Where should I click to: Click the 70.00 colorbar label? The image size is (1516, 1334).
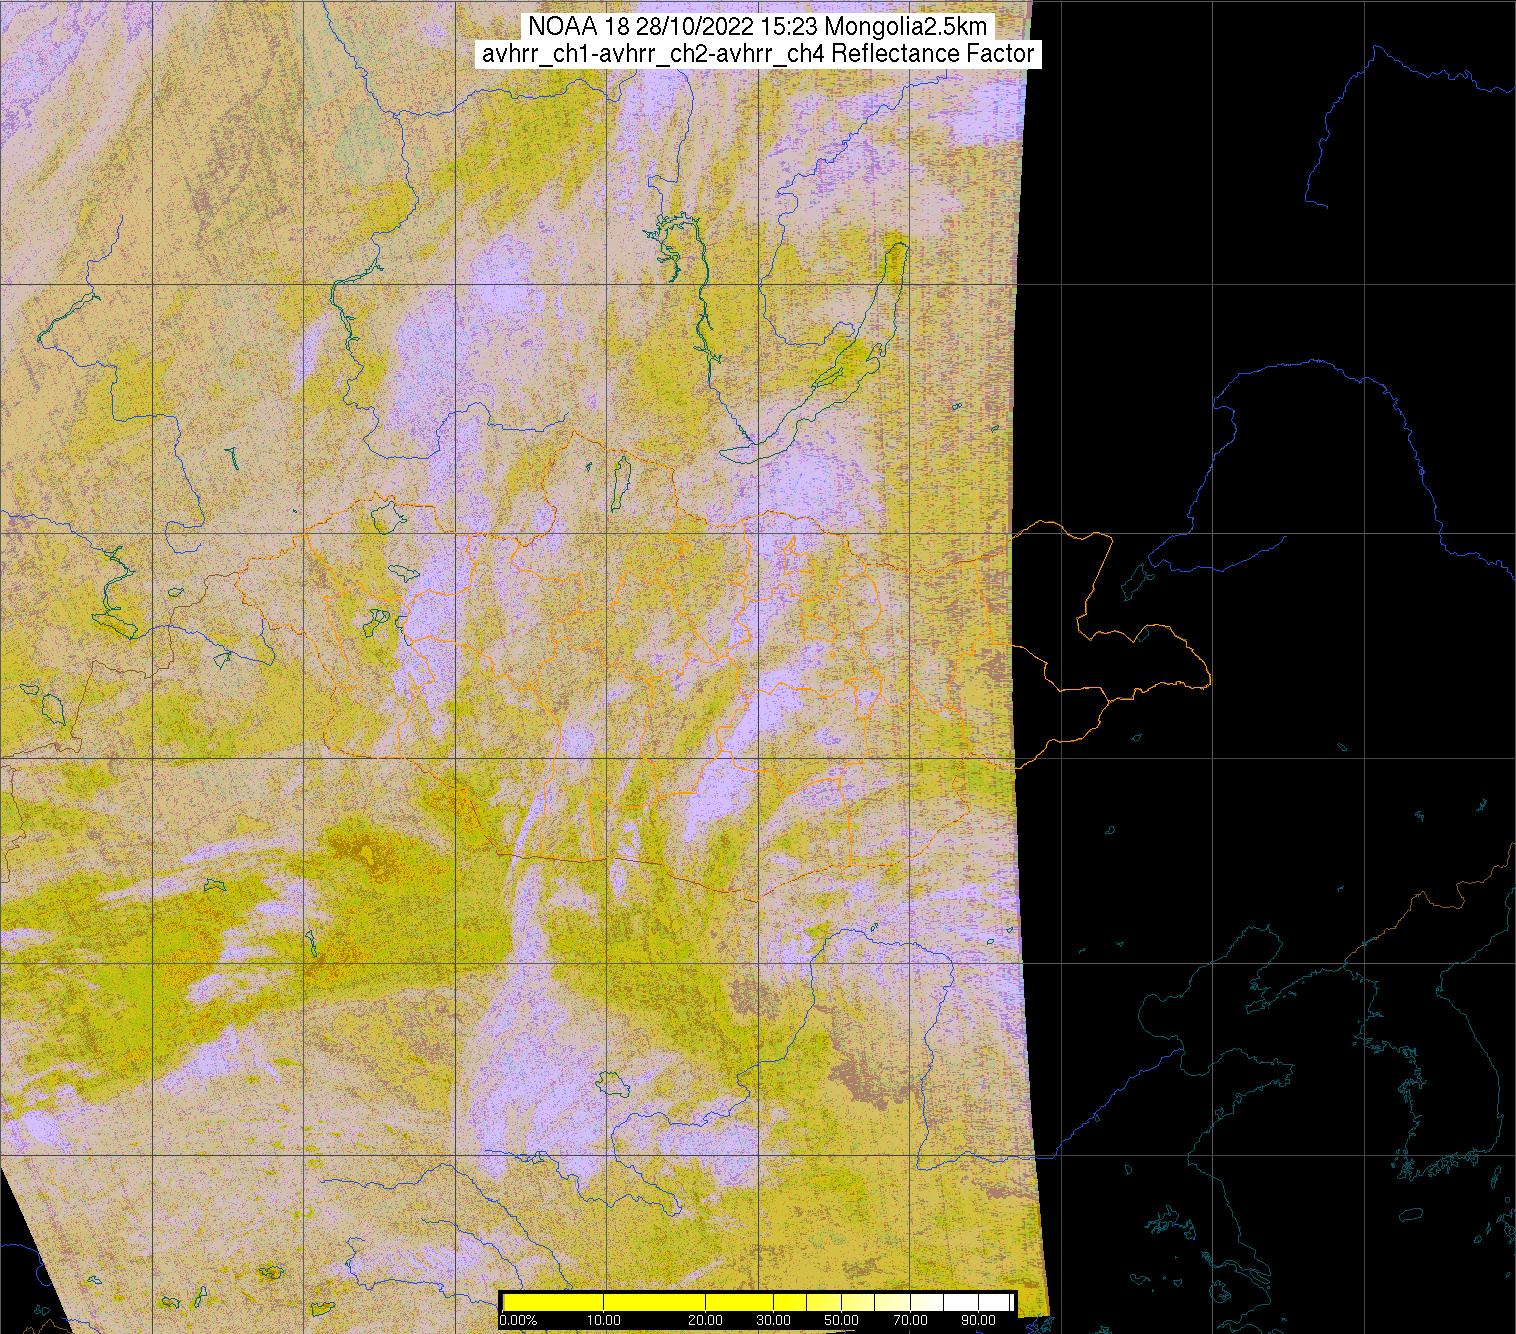tap(909, 1321)
